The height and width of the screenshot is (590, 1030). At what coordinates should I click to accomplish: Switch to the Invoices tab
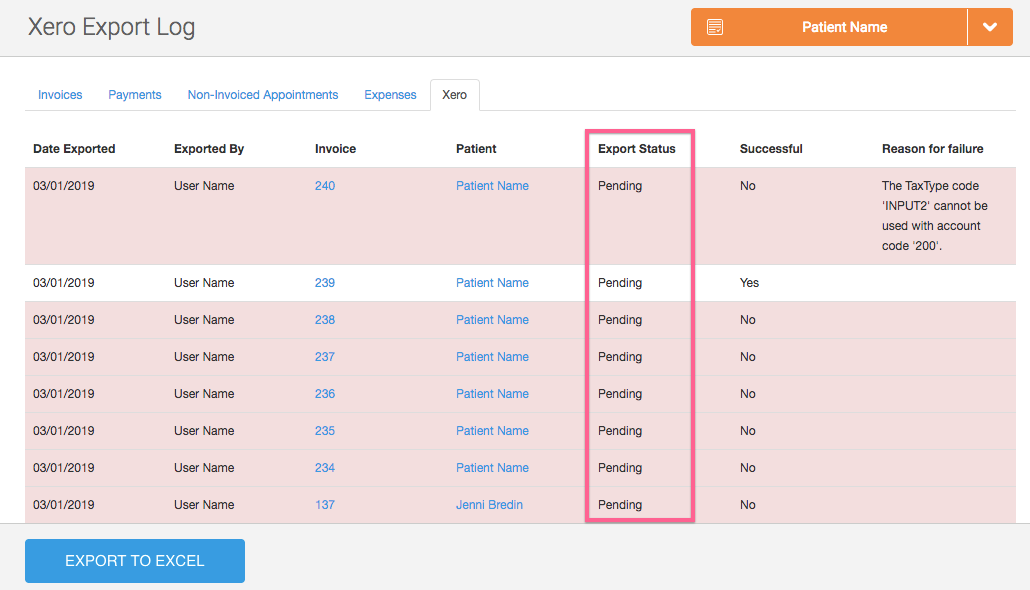(60, 95)
